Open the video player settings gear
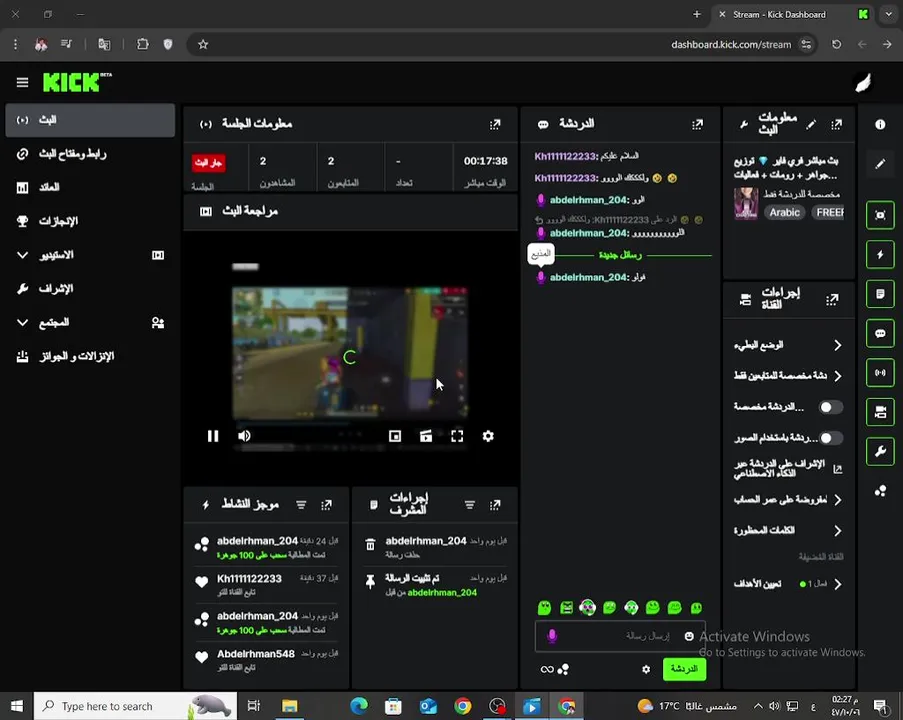 (488, 436)
